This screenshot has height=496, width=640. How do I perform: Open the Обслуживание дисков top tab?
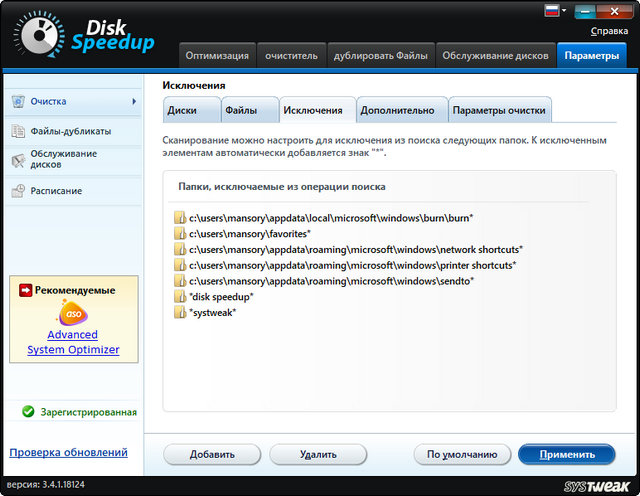click(x=495, y=56)
